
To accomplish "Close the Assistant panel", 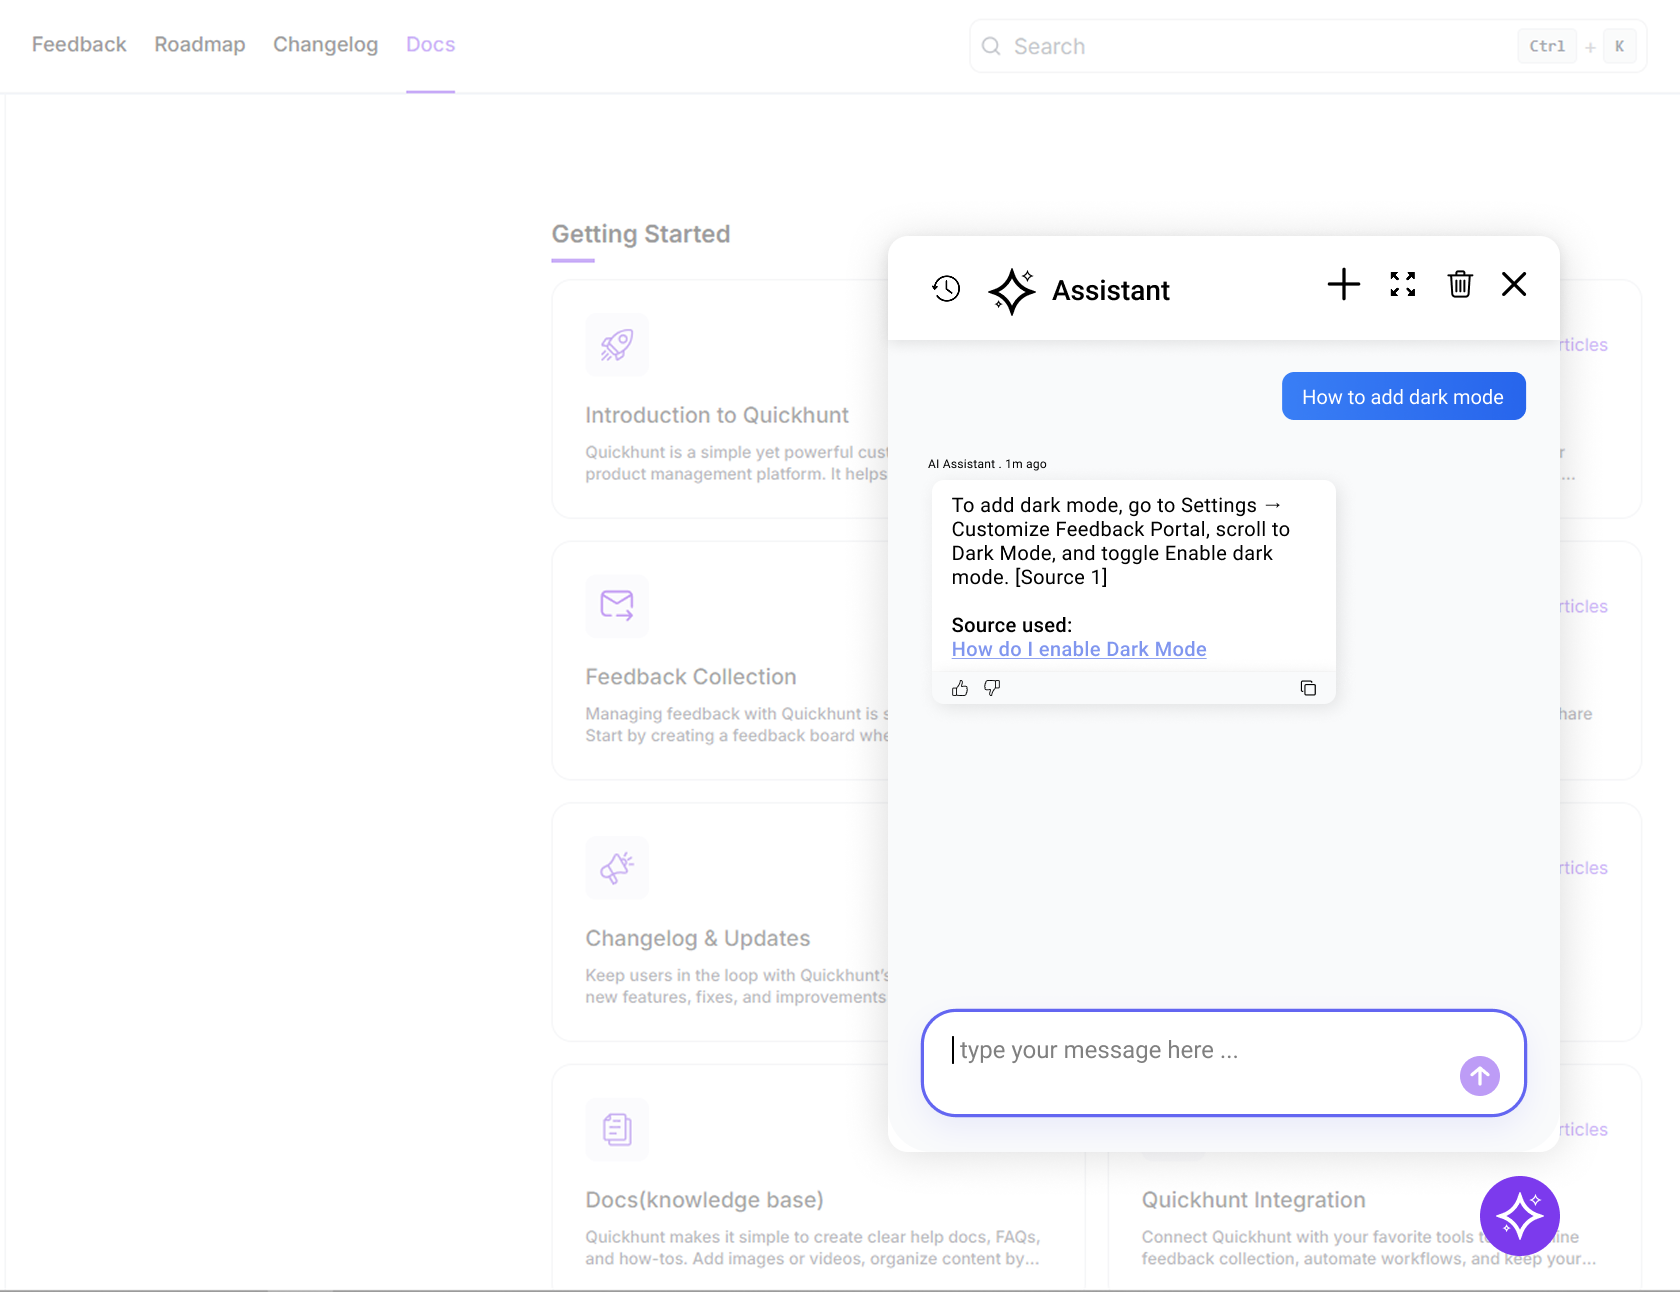I will (1514, 284).
